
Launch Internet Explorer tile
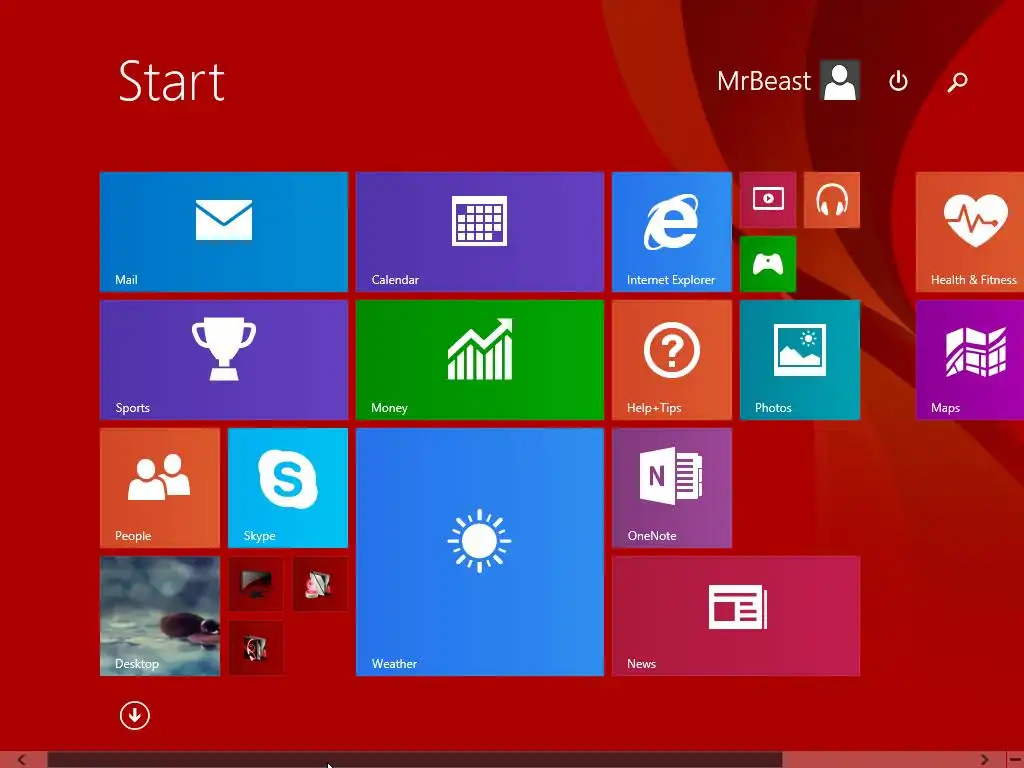click(671, 232)
